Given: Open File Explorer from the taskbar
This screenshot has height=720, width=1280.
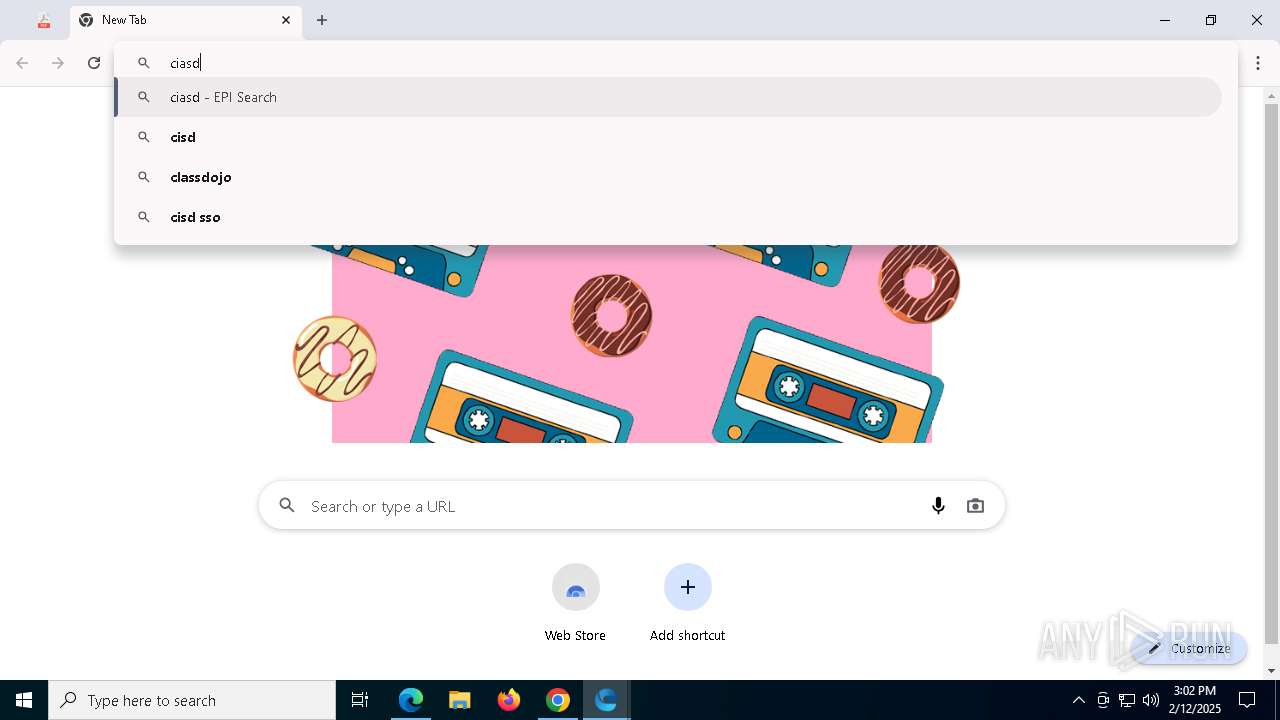Looking at the screenshot, I should point(460,700).
